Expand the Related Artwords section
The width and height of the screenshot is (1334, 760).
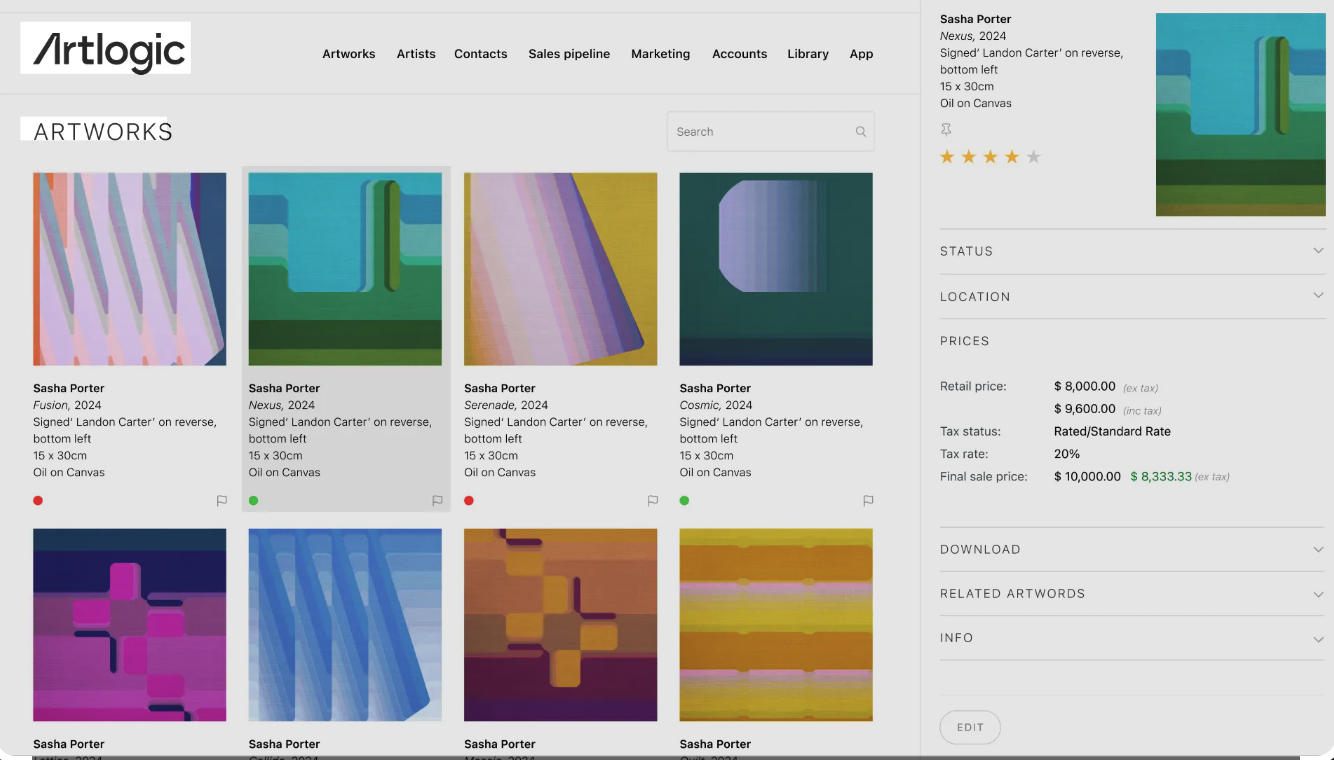tap(1132, 594)
